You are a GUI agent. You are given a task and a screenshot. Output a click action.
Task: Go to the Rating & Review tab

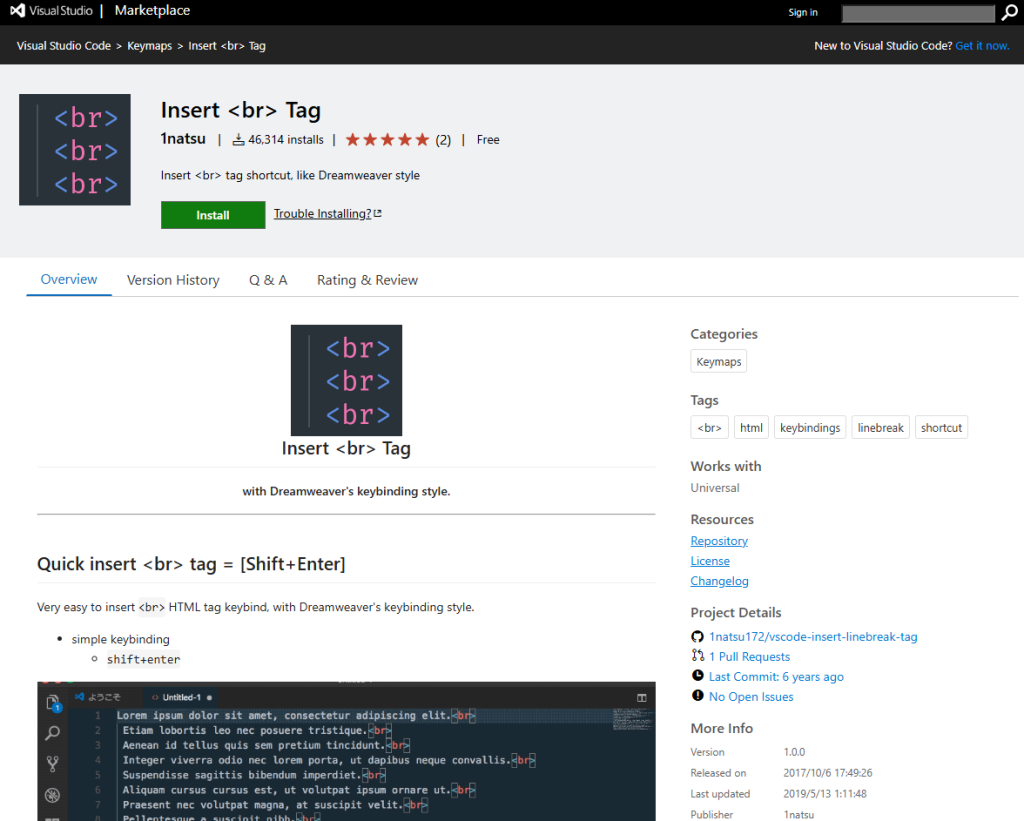click(367, 280)
